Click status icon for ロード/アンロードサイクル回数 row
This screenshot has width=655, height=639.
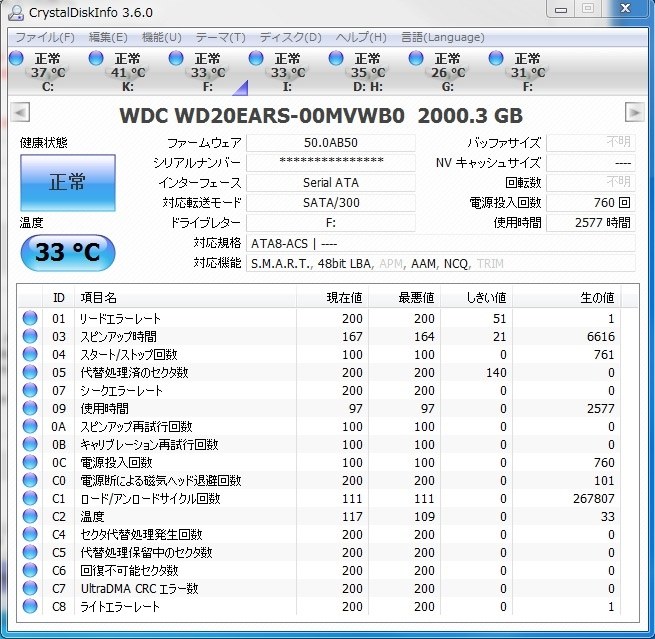click(30, 498)
